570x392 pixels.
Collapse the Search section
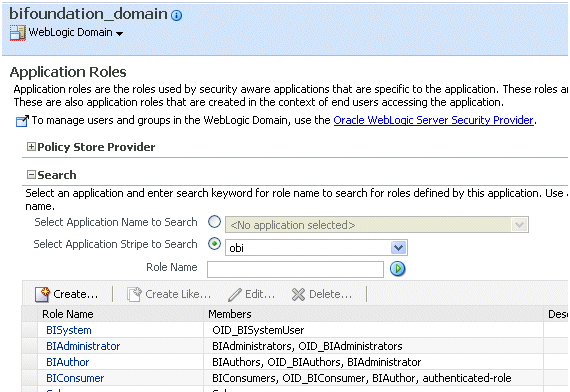[31, 175]
